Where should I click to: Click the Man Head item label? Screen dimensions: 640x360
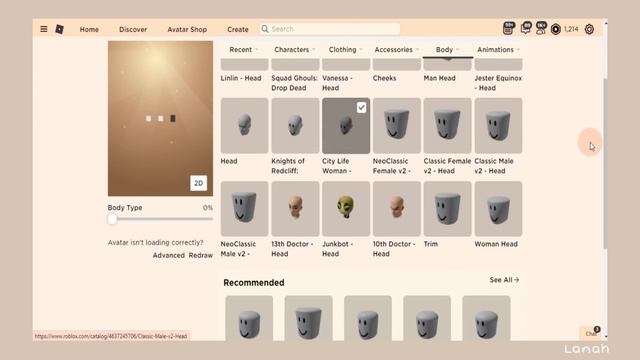(440, 78)
